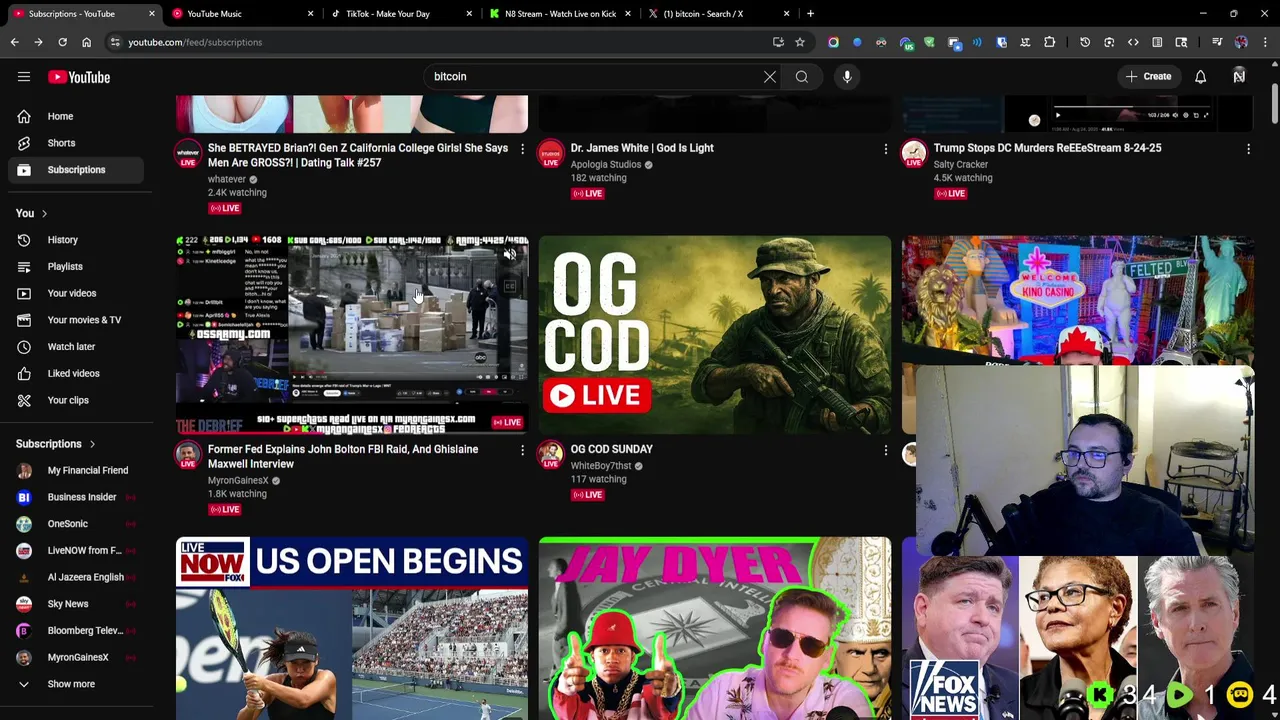Click the address bar URL
This screenshot has width=1280, height=720.
pos(195,42)
